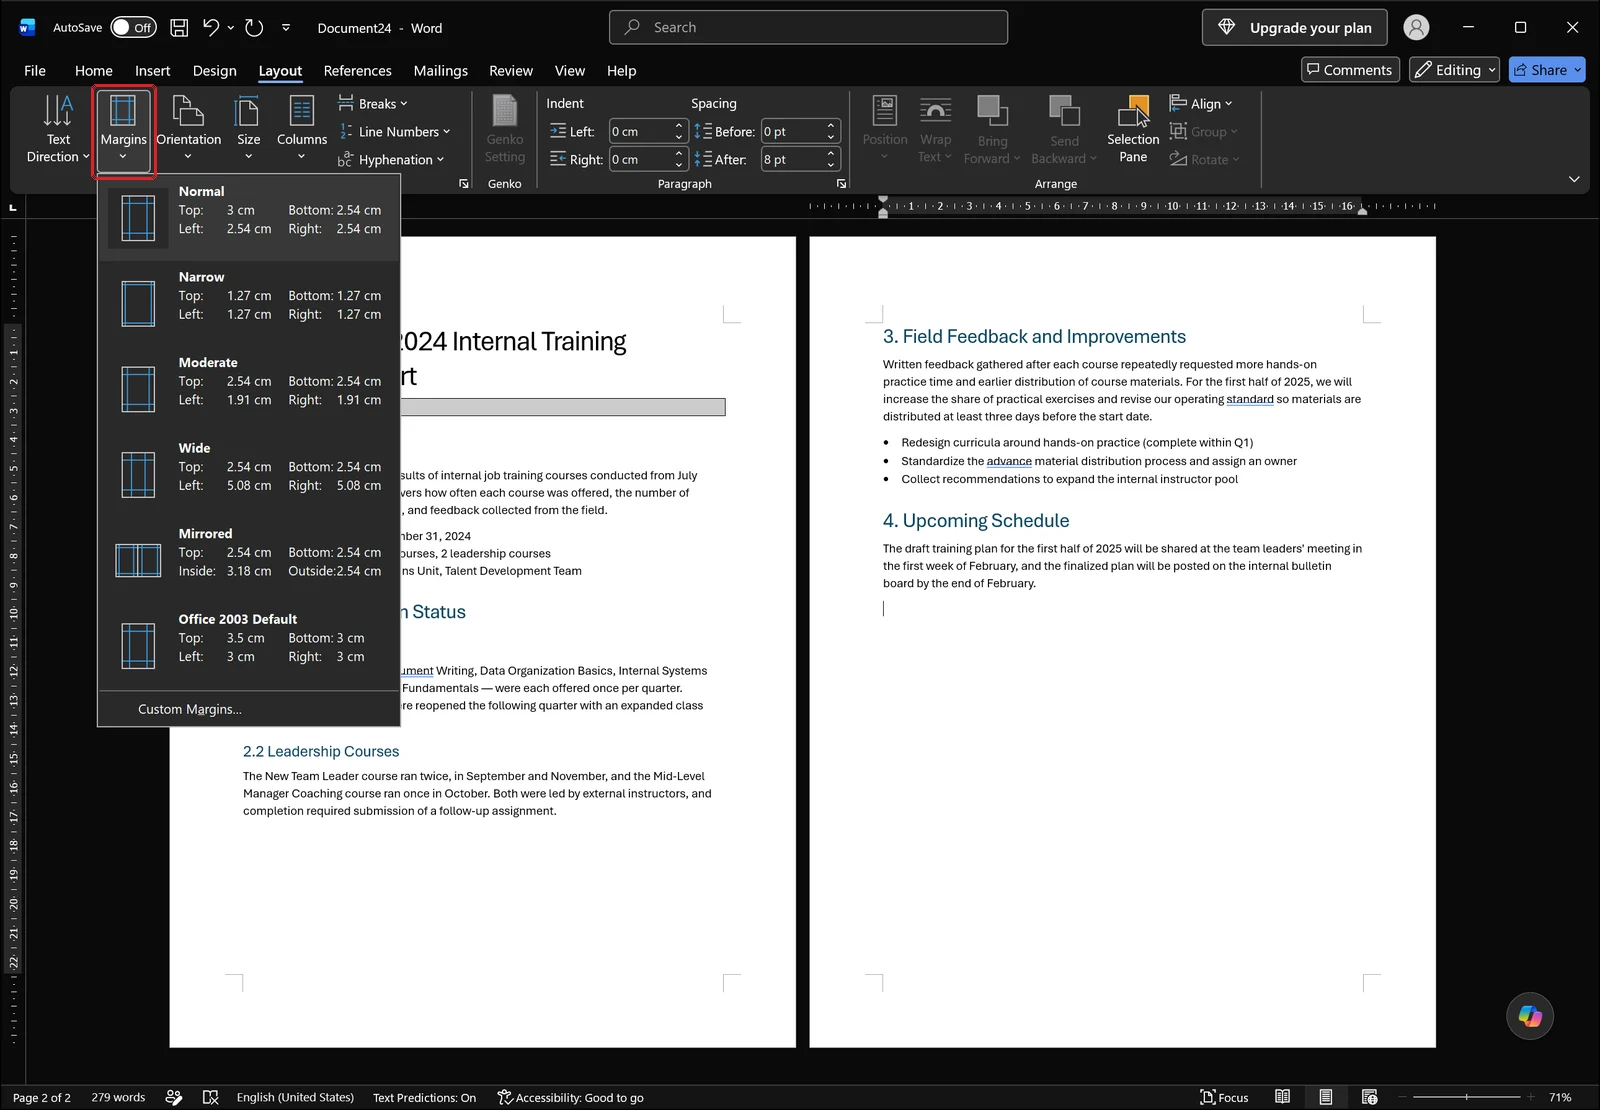Open the Text Direction menu
The height and width of the screenshot is (1110, 1600).
click(x=57, y=130)
